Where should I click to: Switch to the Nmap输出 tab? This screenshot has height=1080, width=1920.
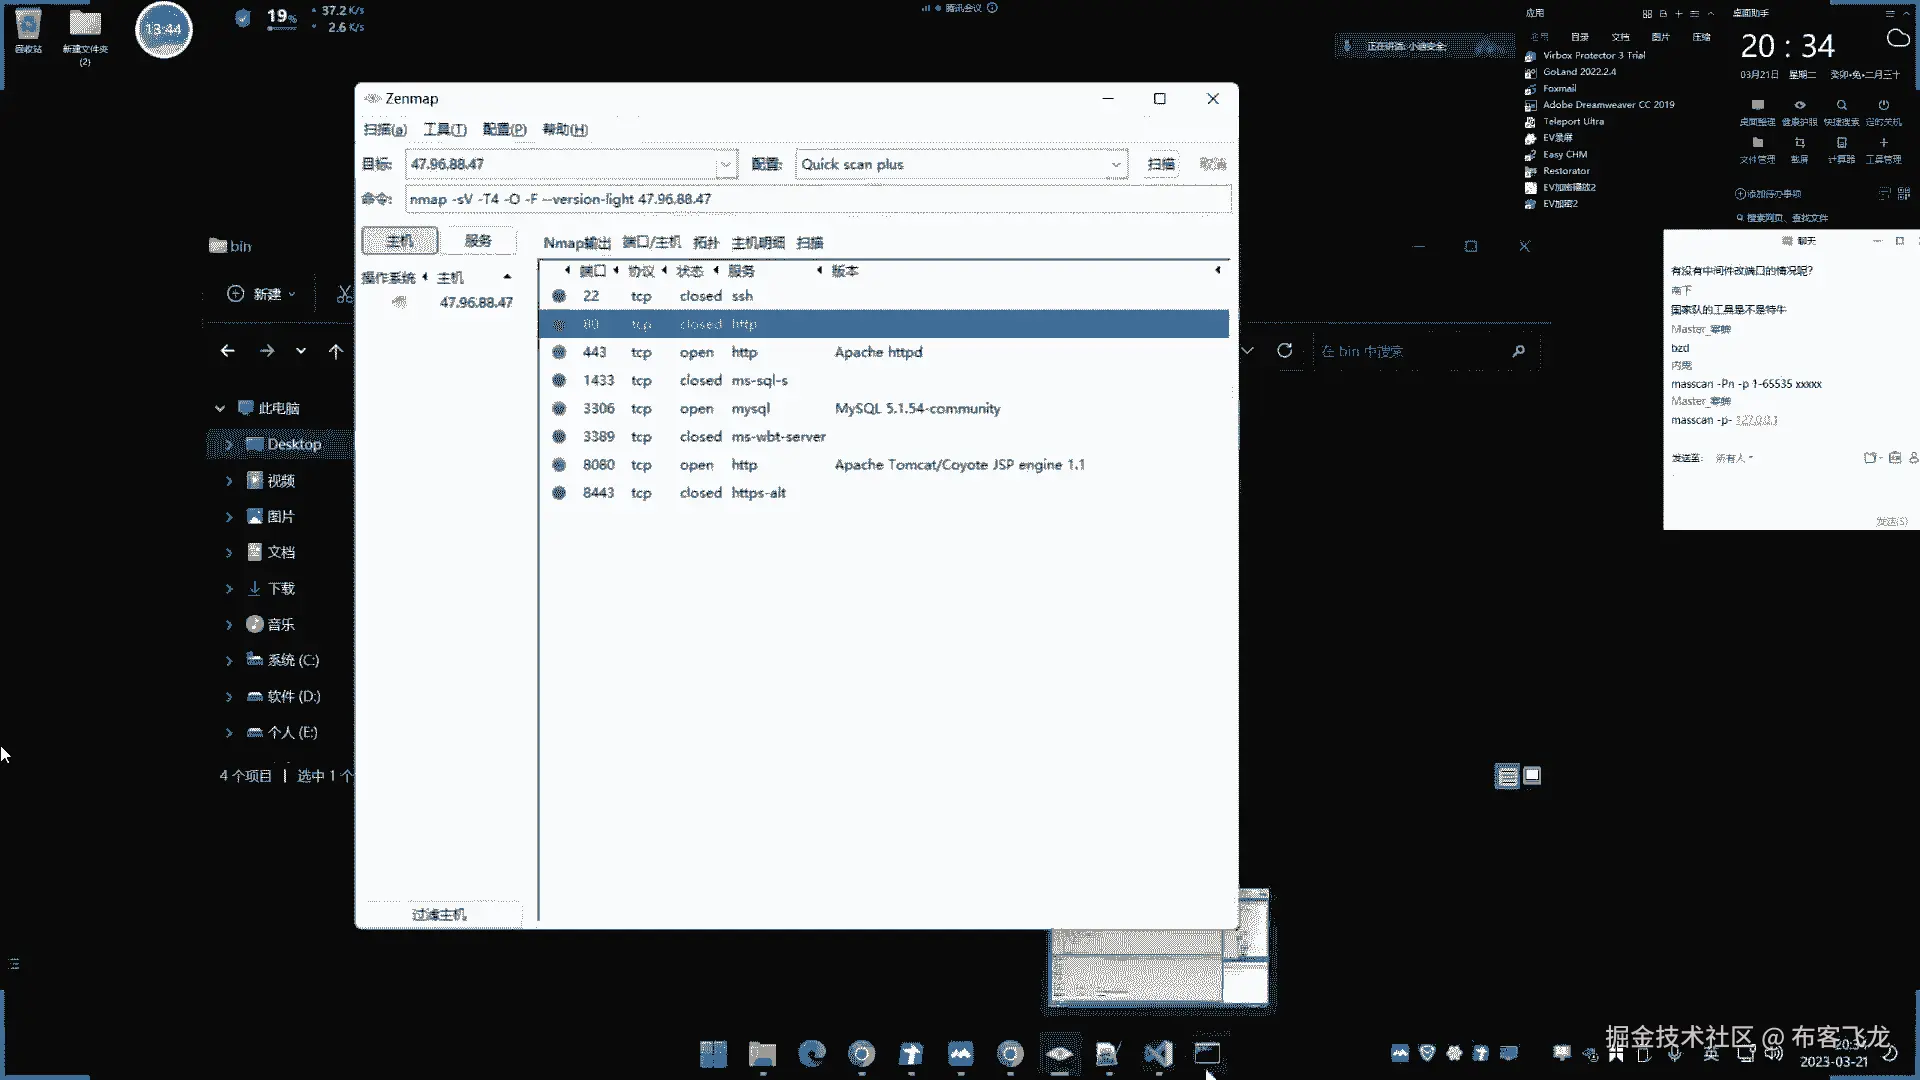576,242
